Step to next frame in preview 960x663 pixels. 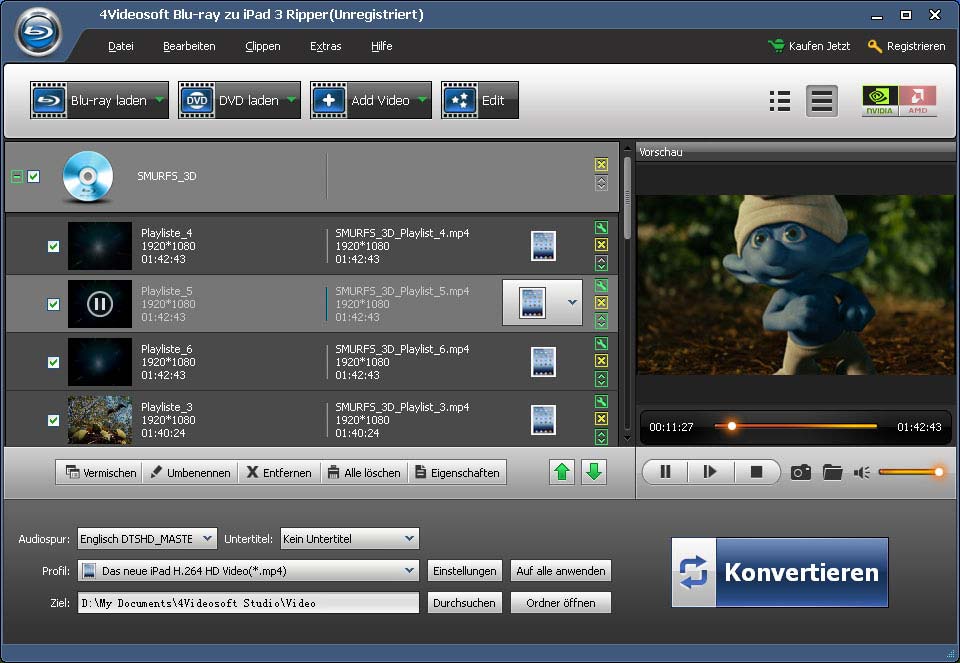[710, 471]
